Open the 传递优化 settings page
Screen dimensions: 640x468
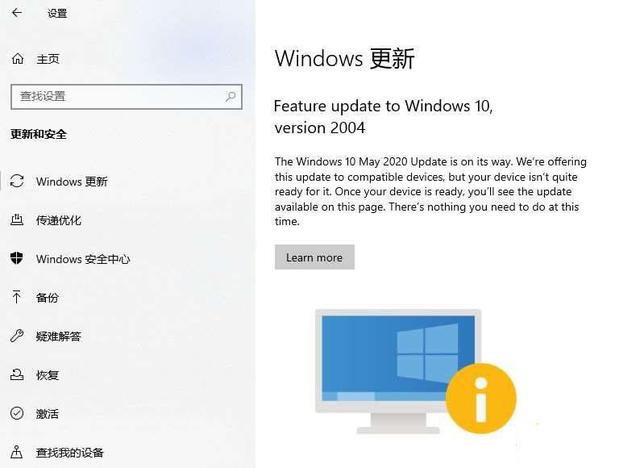(59, 220)
